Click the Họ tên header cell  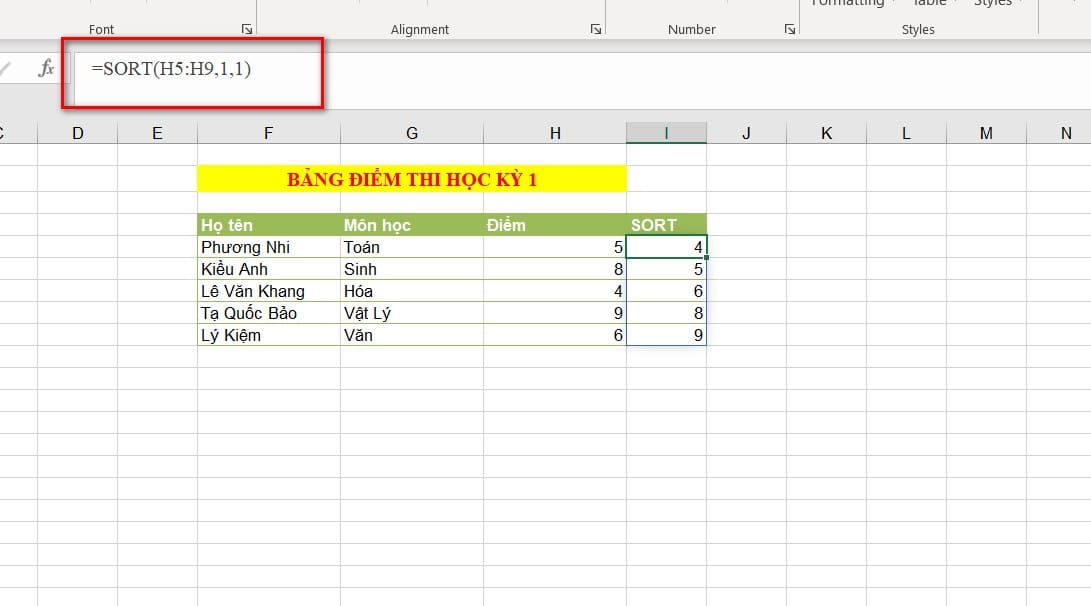pos(268,225)
